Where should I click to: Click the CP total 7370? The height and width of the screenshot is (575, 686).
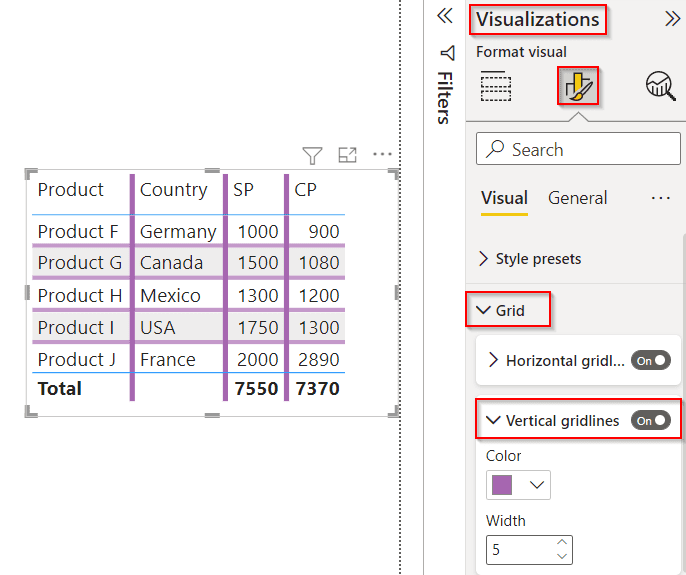coord(318,389)
